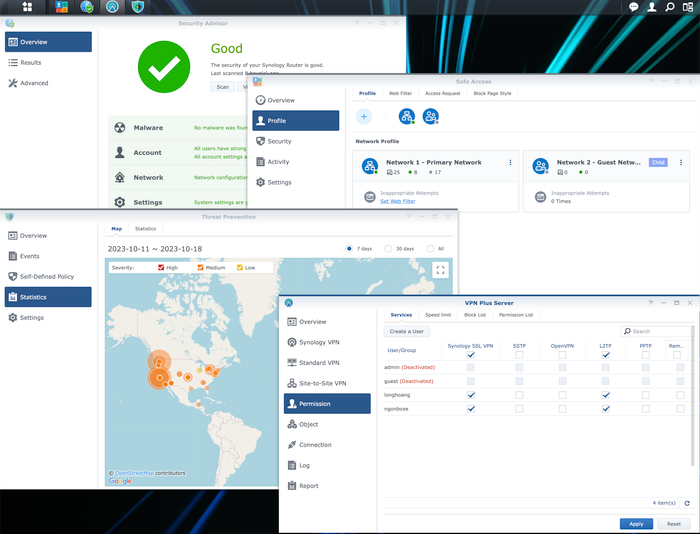Switch to the Web Filter tab

400,93
